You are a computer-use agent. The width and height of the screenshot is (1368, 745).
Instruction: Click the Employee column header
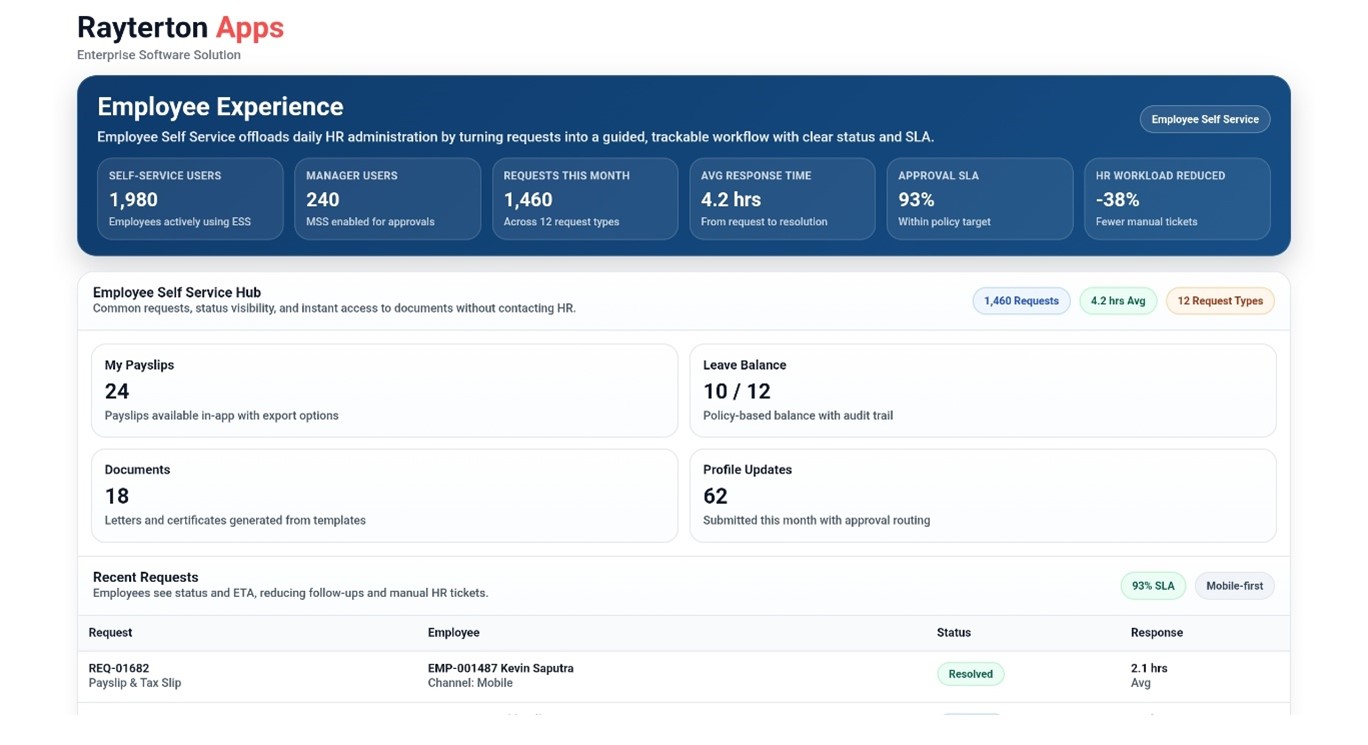(x=453, y=633)
